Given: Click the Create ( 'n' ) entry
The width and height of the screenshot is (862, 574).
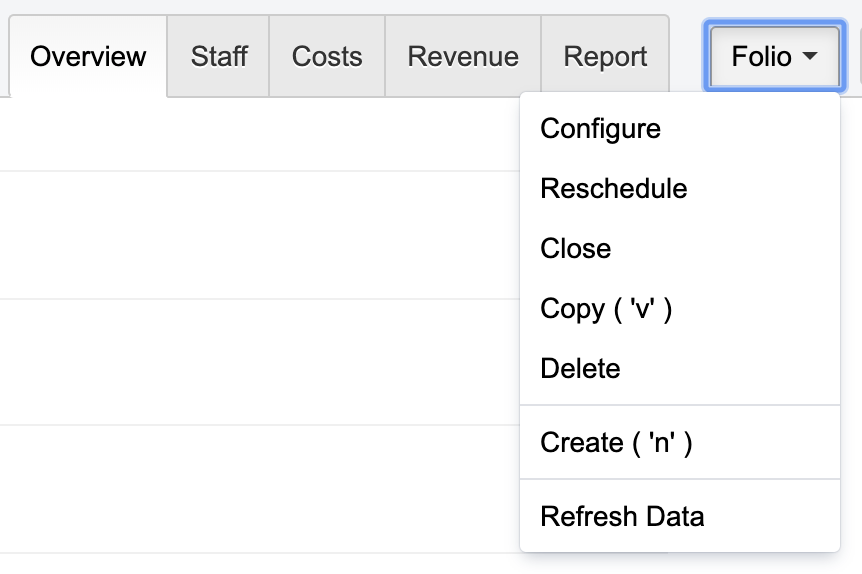Looking at the screenshot, I should point(616,442).
